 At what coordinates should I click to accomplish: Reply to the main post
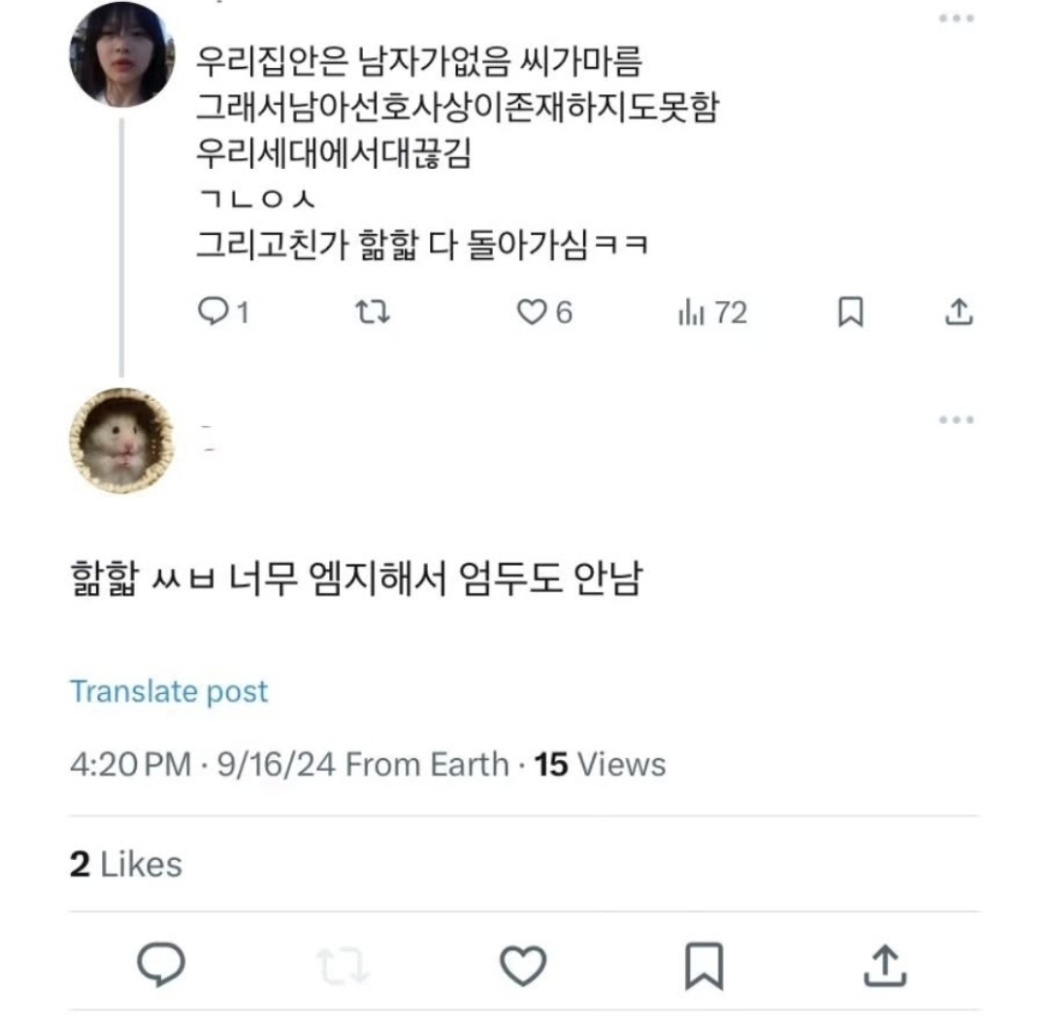coord(159,963)
